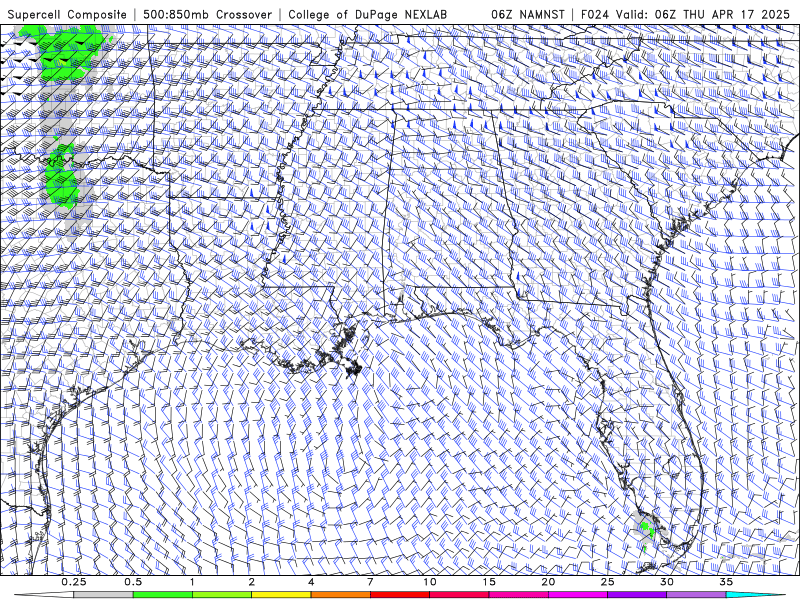
Task: Select the legend value 15
Action: (x=489, y=582)
